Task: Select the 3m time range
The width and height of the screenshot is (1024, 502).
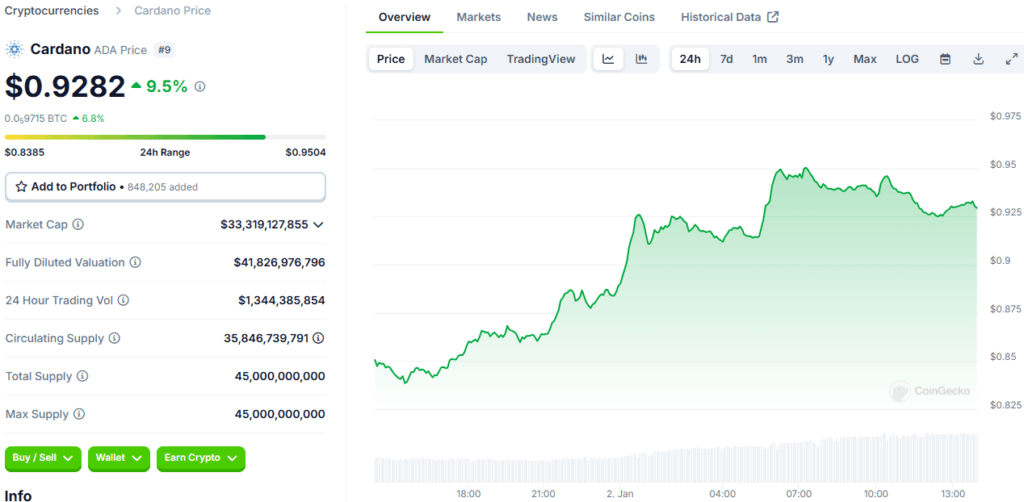Action: 795,59
